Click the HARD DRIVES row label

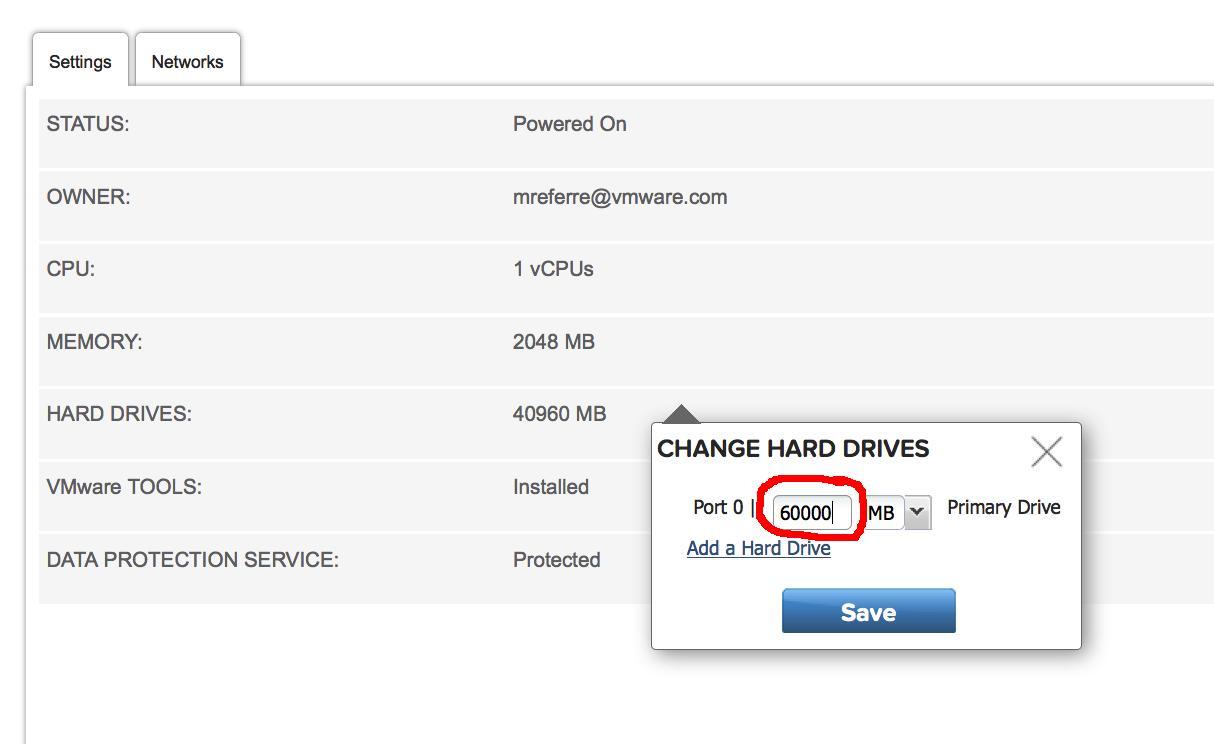119,414
